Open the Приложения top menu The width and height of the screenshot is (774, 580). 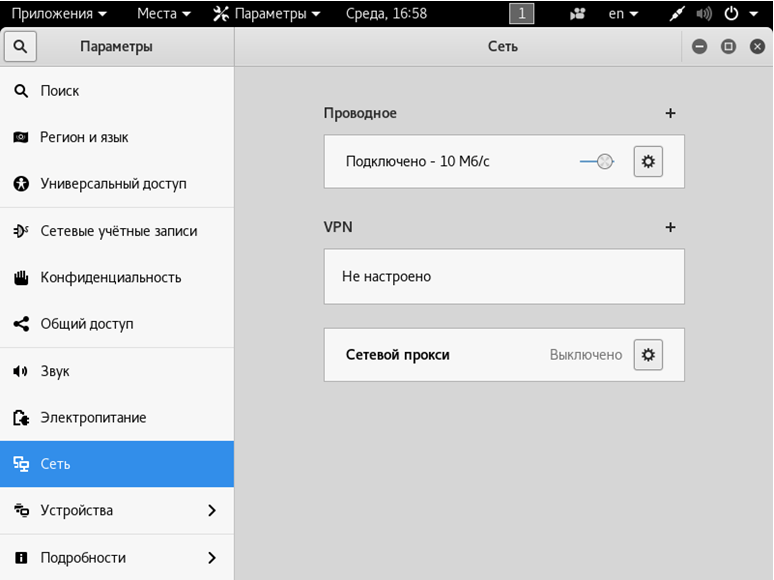(59, 14)
